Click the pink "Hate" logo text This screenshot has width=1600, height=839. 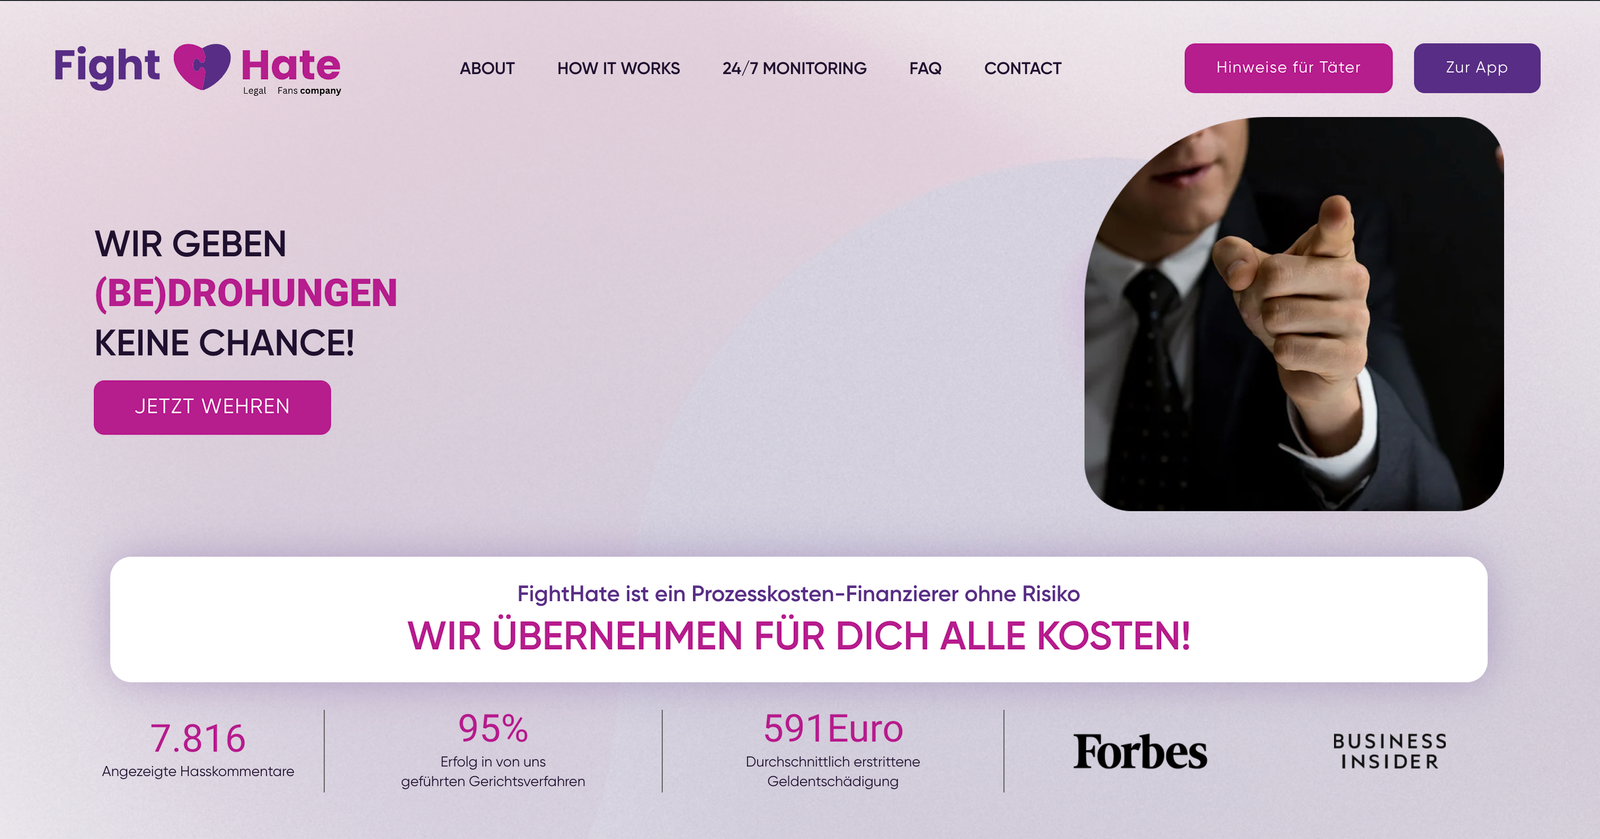tap(290, 65)
